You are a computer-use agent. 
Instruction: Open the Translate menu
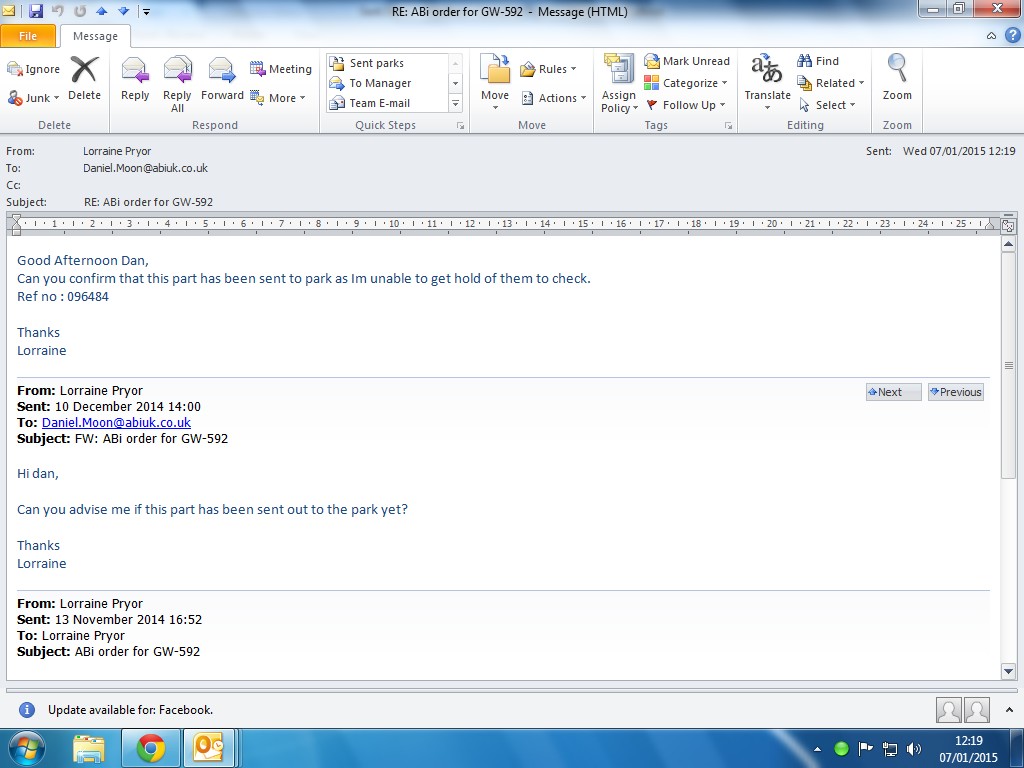coord(767,82)
